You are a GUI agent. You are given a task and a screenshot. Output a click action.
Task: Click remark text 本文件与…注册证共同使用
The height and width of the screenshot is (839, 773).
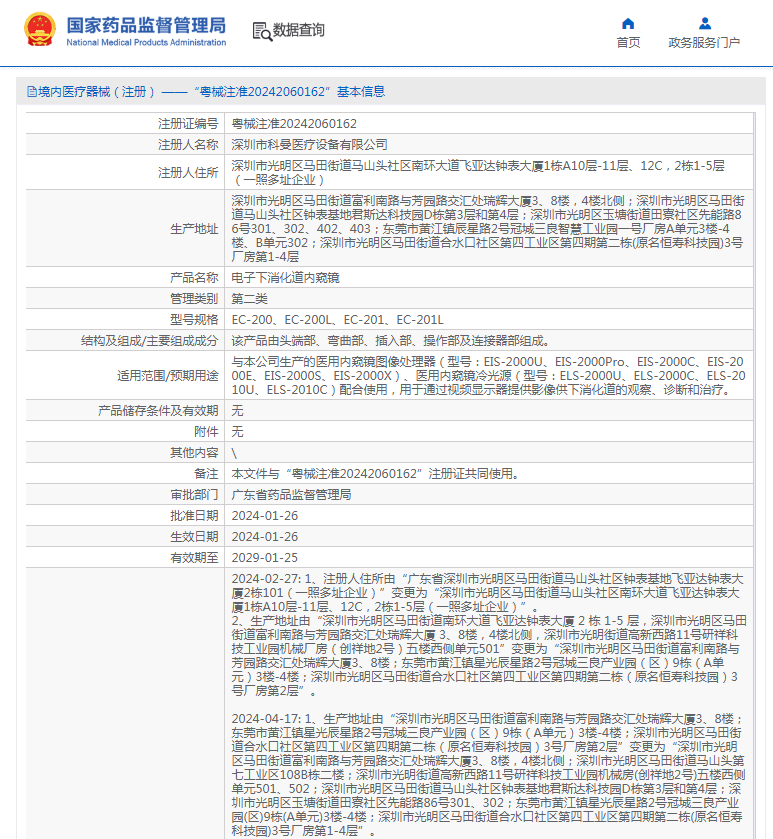(x=376, y=474)
